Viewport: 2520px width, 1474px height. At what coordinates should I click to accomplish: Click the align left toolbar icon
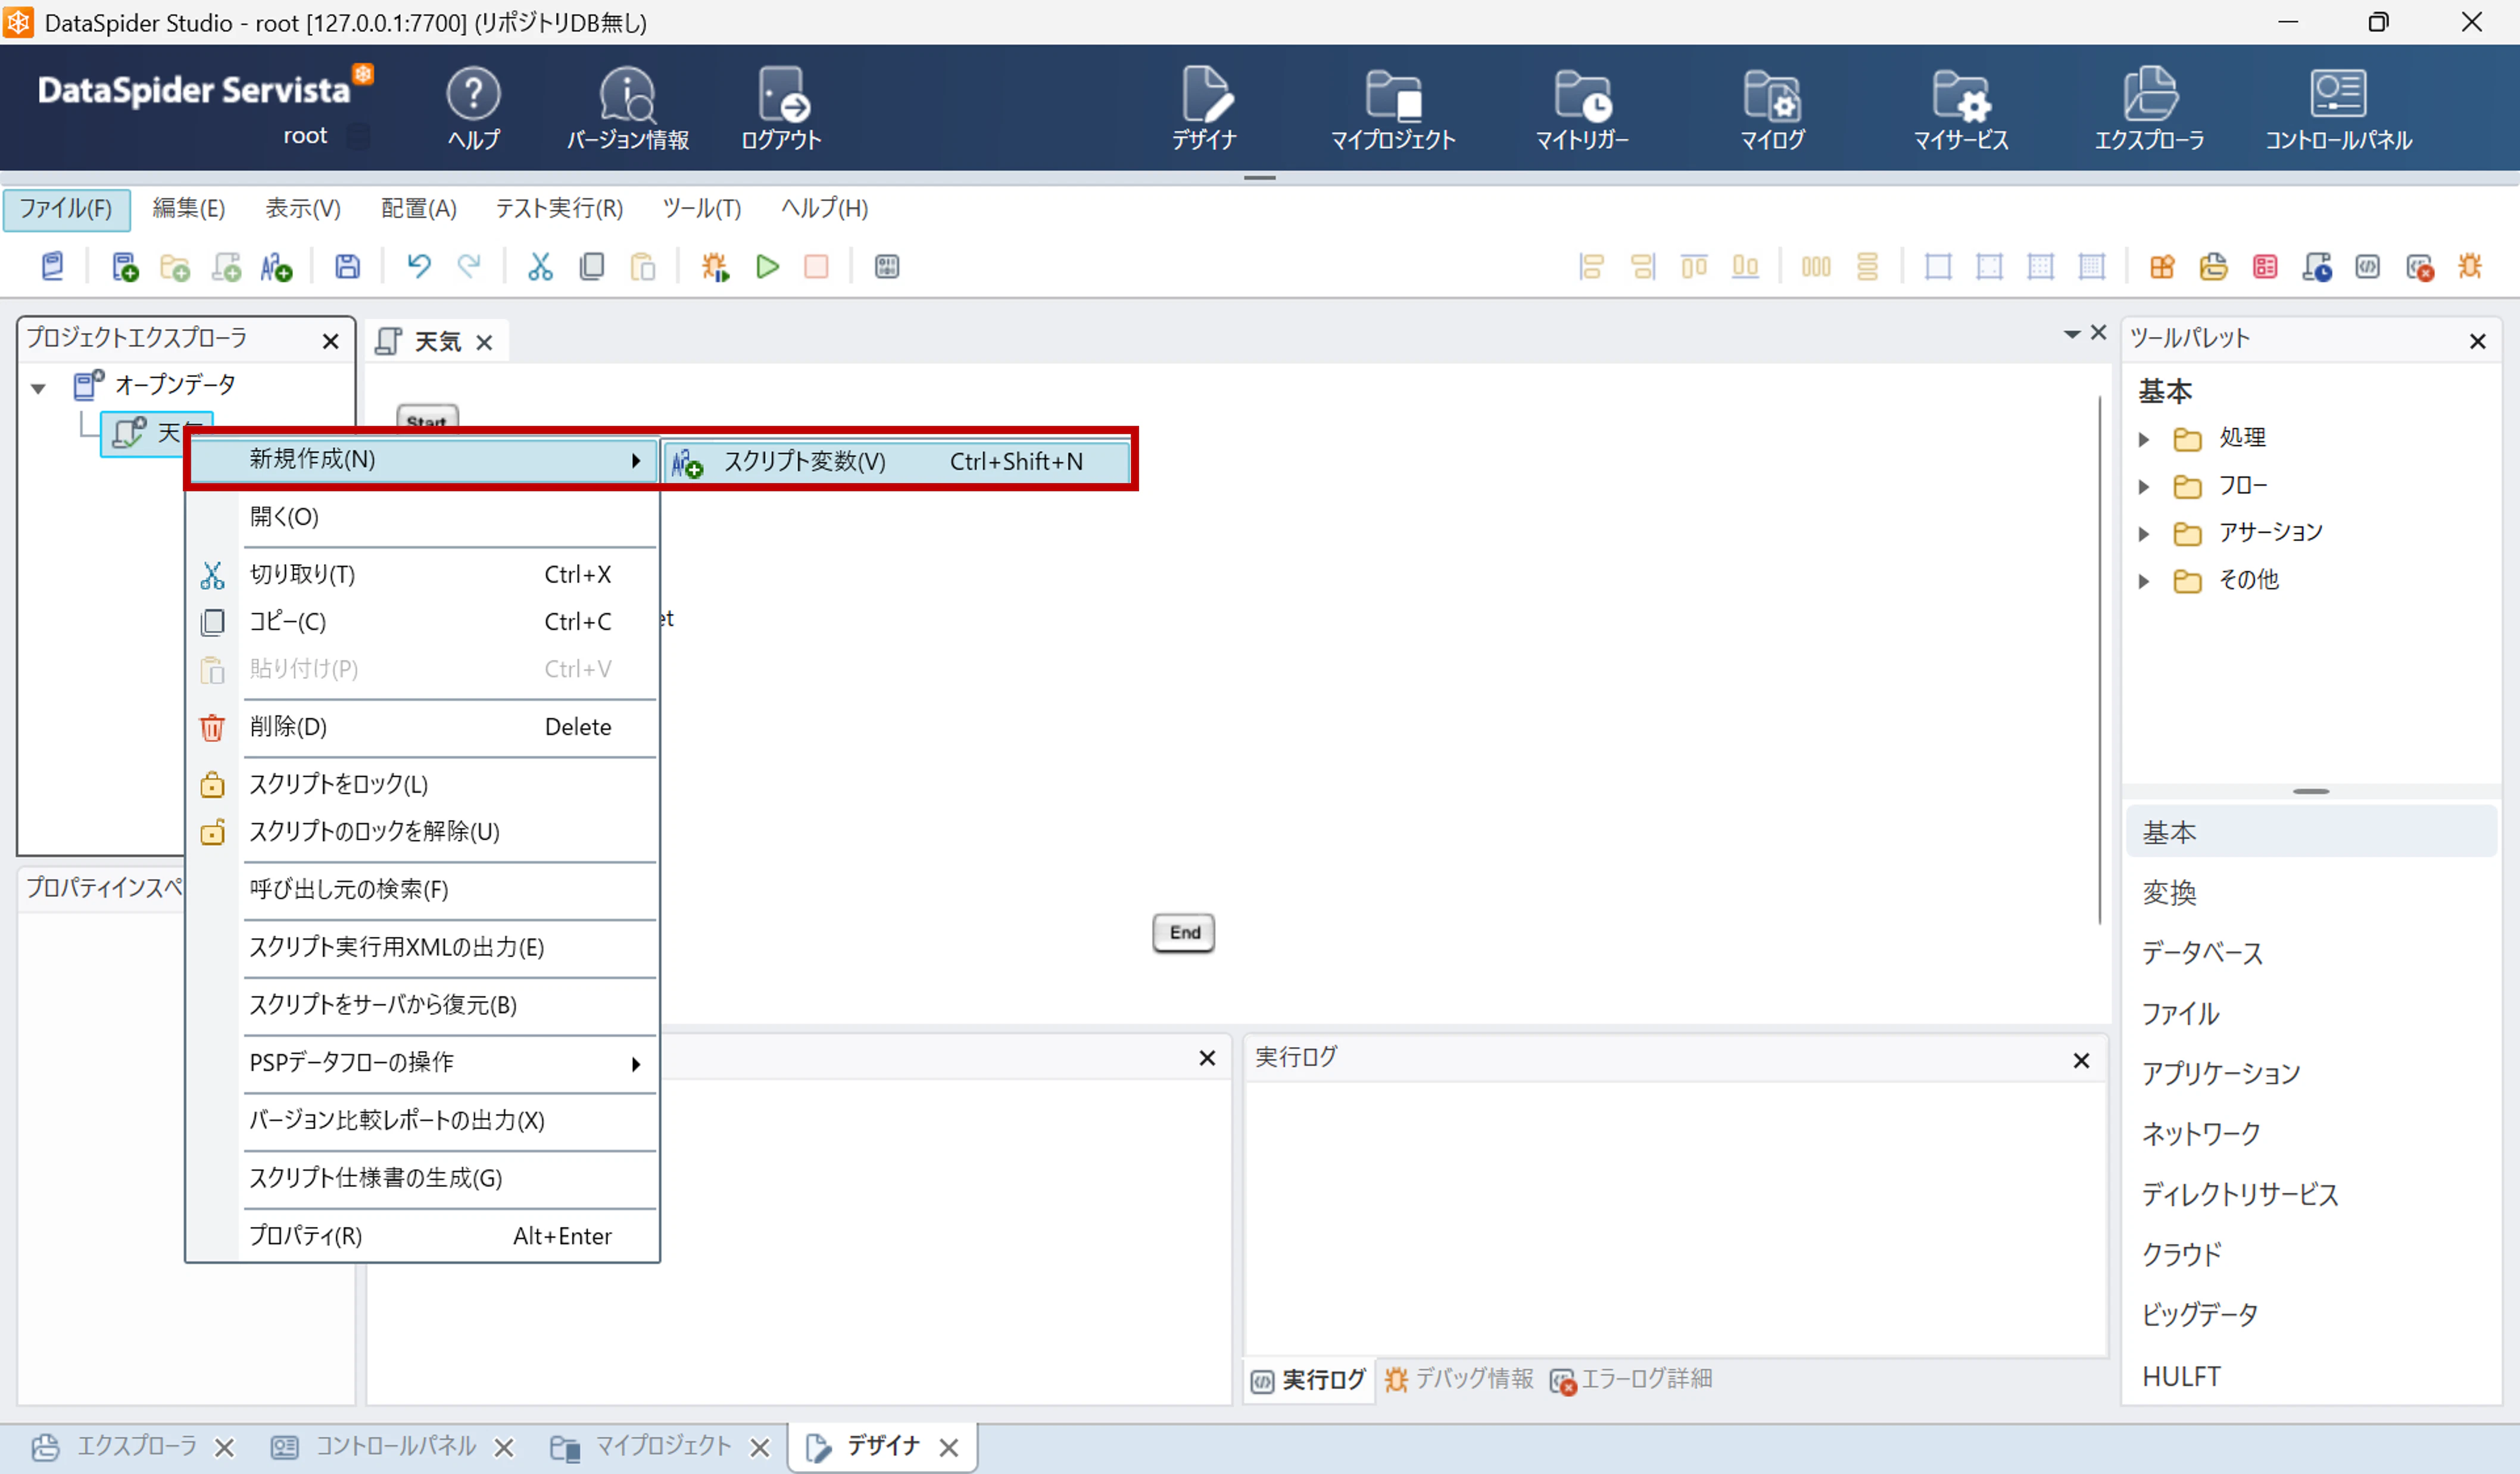[1591, 267]
